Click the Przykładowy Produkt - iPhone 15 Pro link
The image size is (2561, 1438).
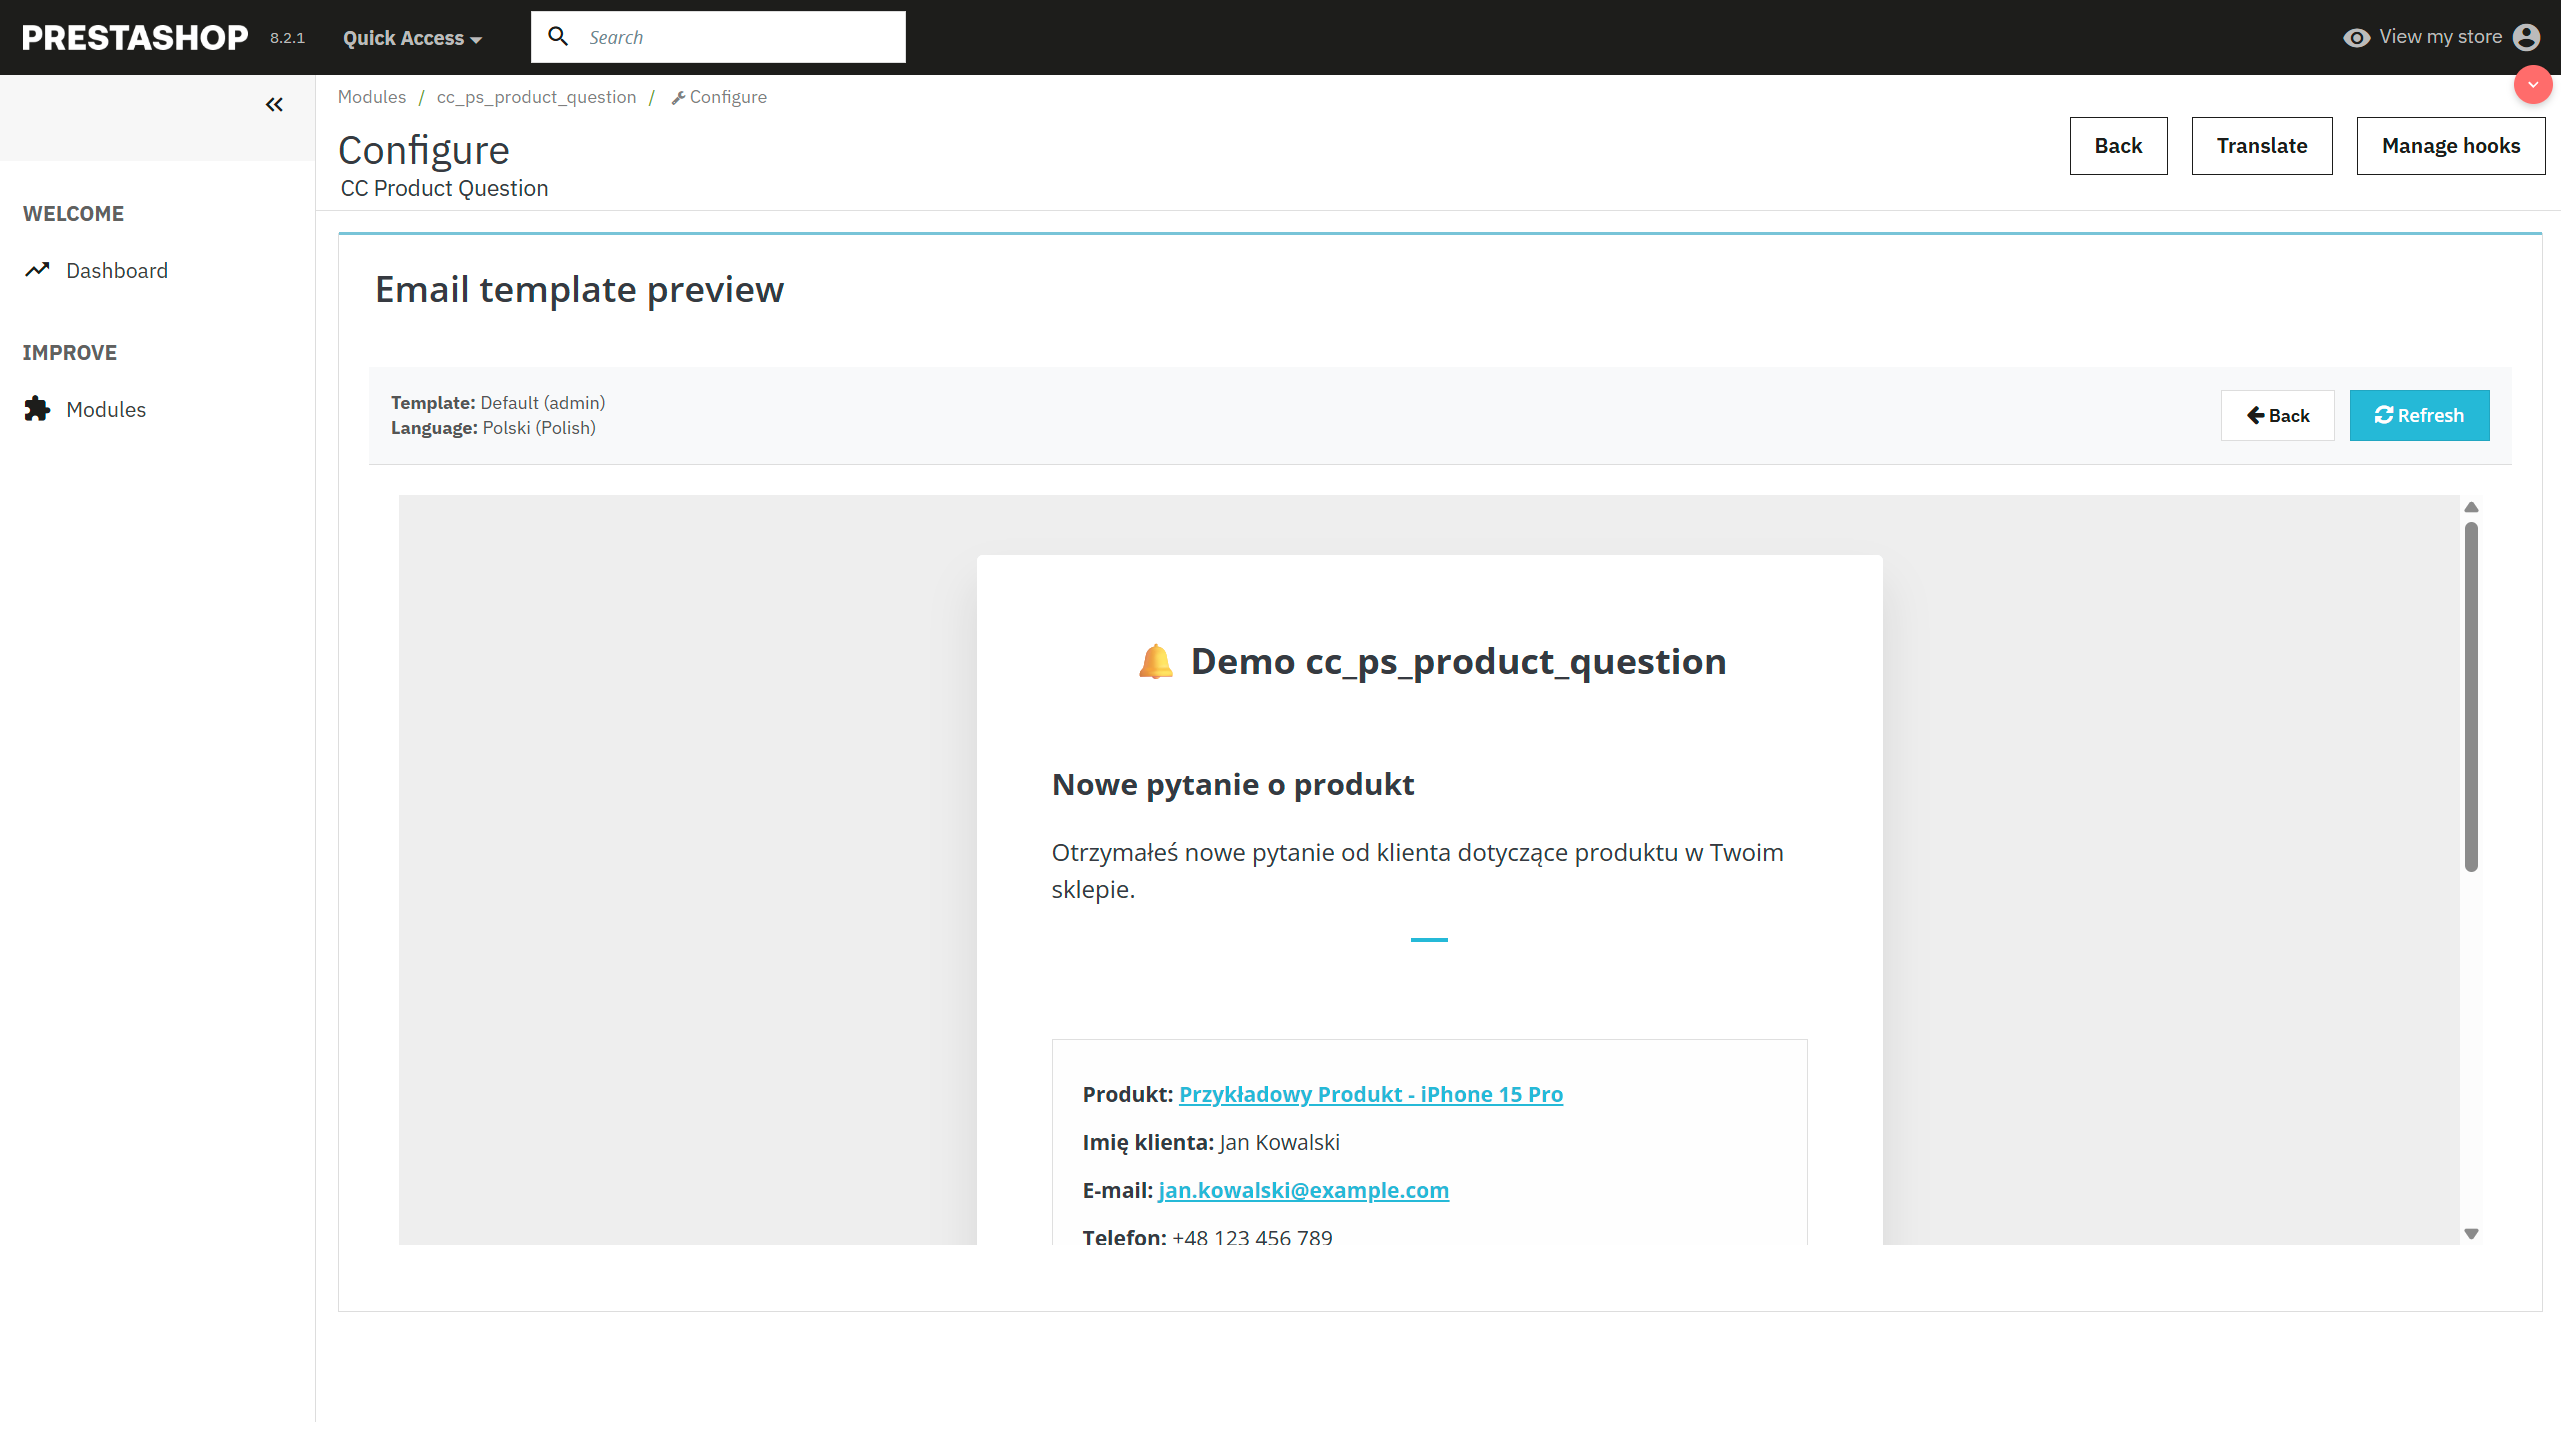click(x=1370, y=1094)
